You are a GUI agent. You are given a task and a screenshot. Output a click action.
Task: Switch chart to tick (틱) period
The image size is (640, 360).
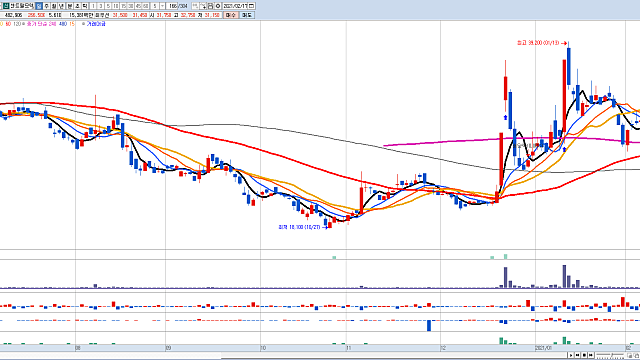84,6
